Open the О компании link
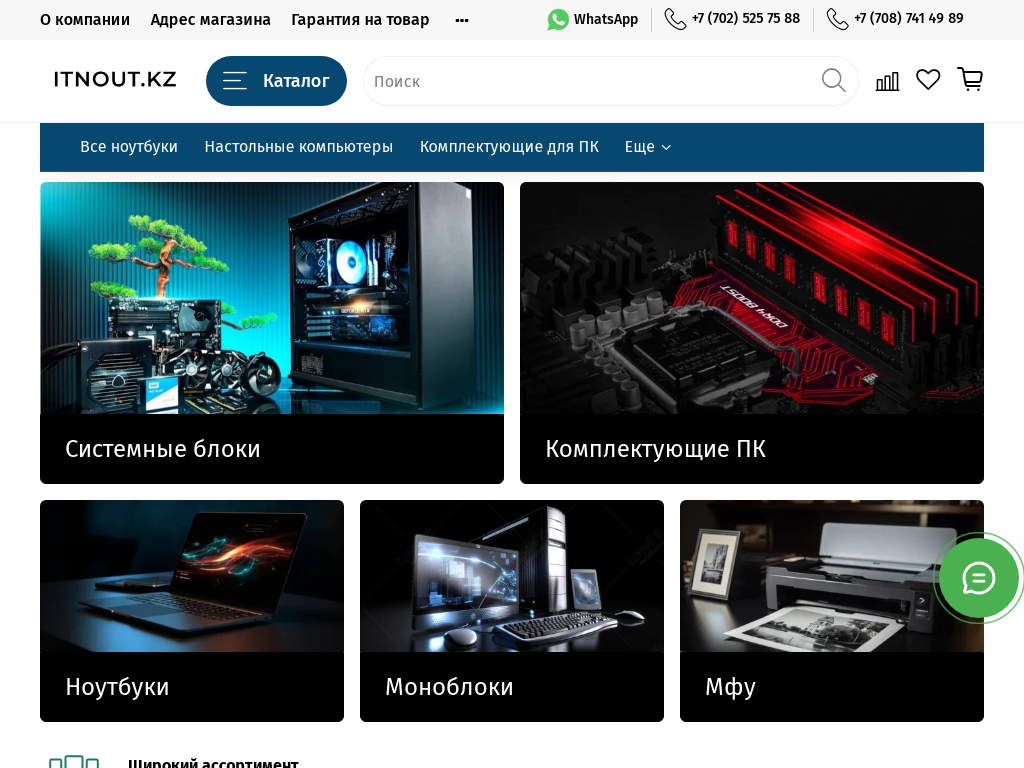The height and width of the screenshot is (768, 1024). (x=85, y=20)
